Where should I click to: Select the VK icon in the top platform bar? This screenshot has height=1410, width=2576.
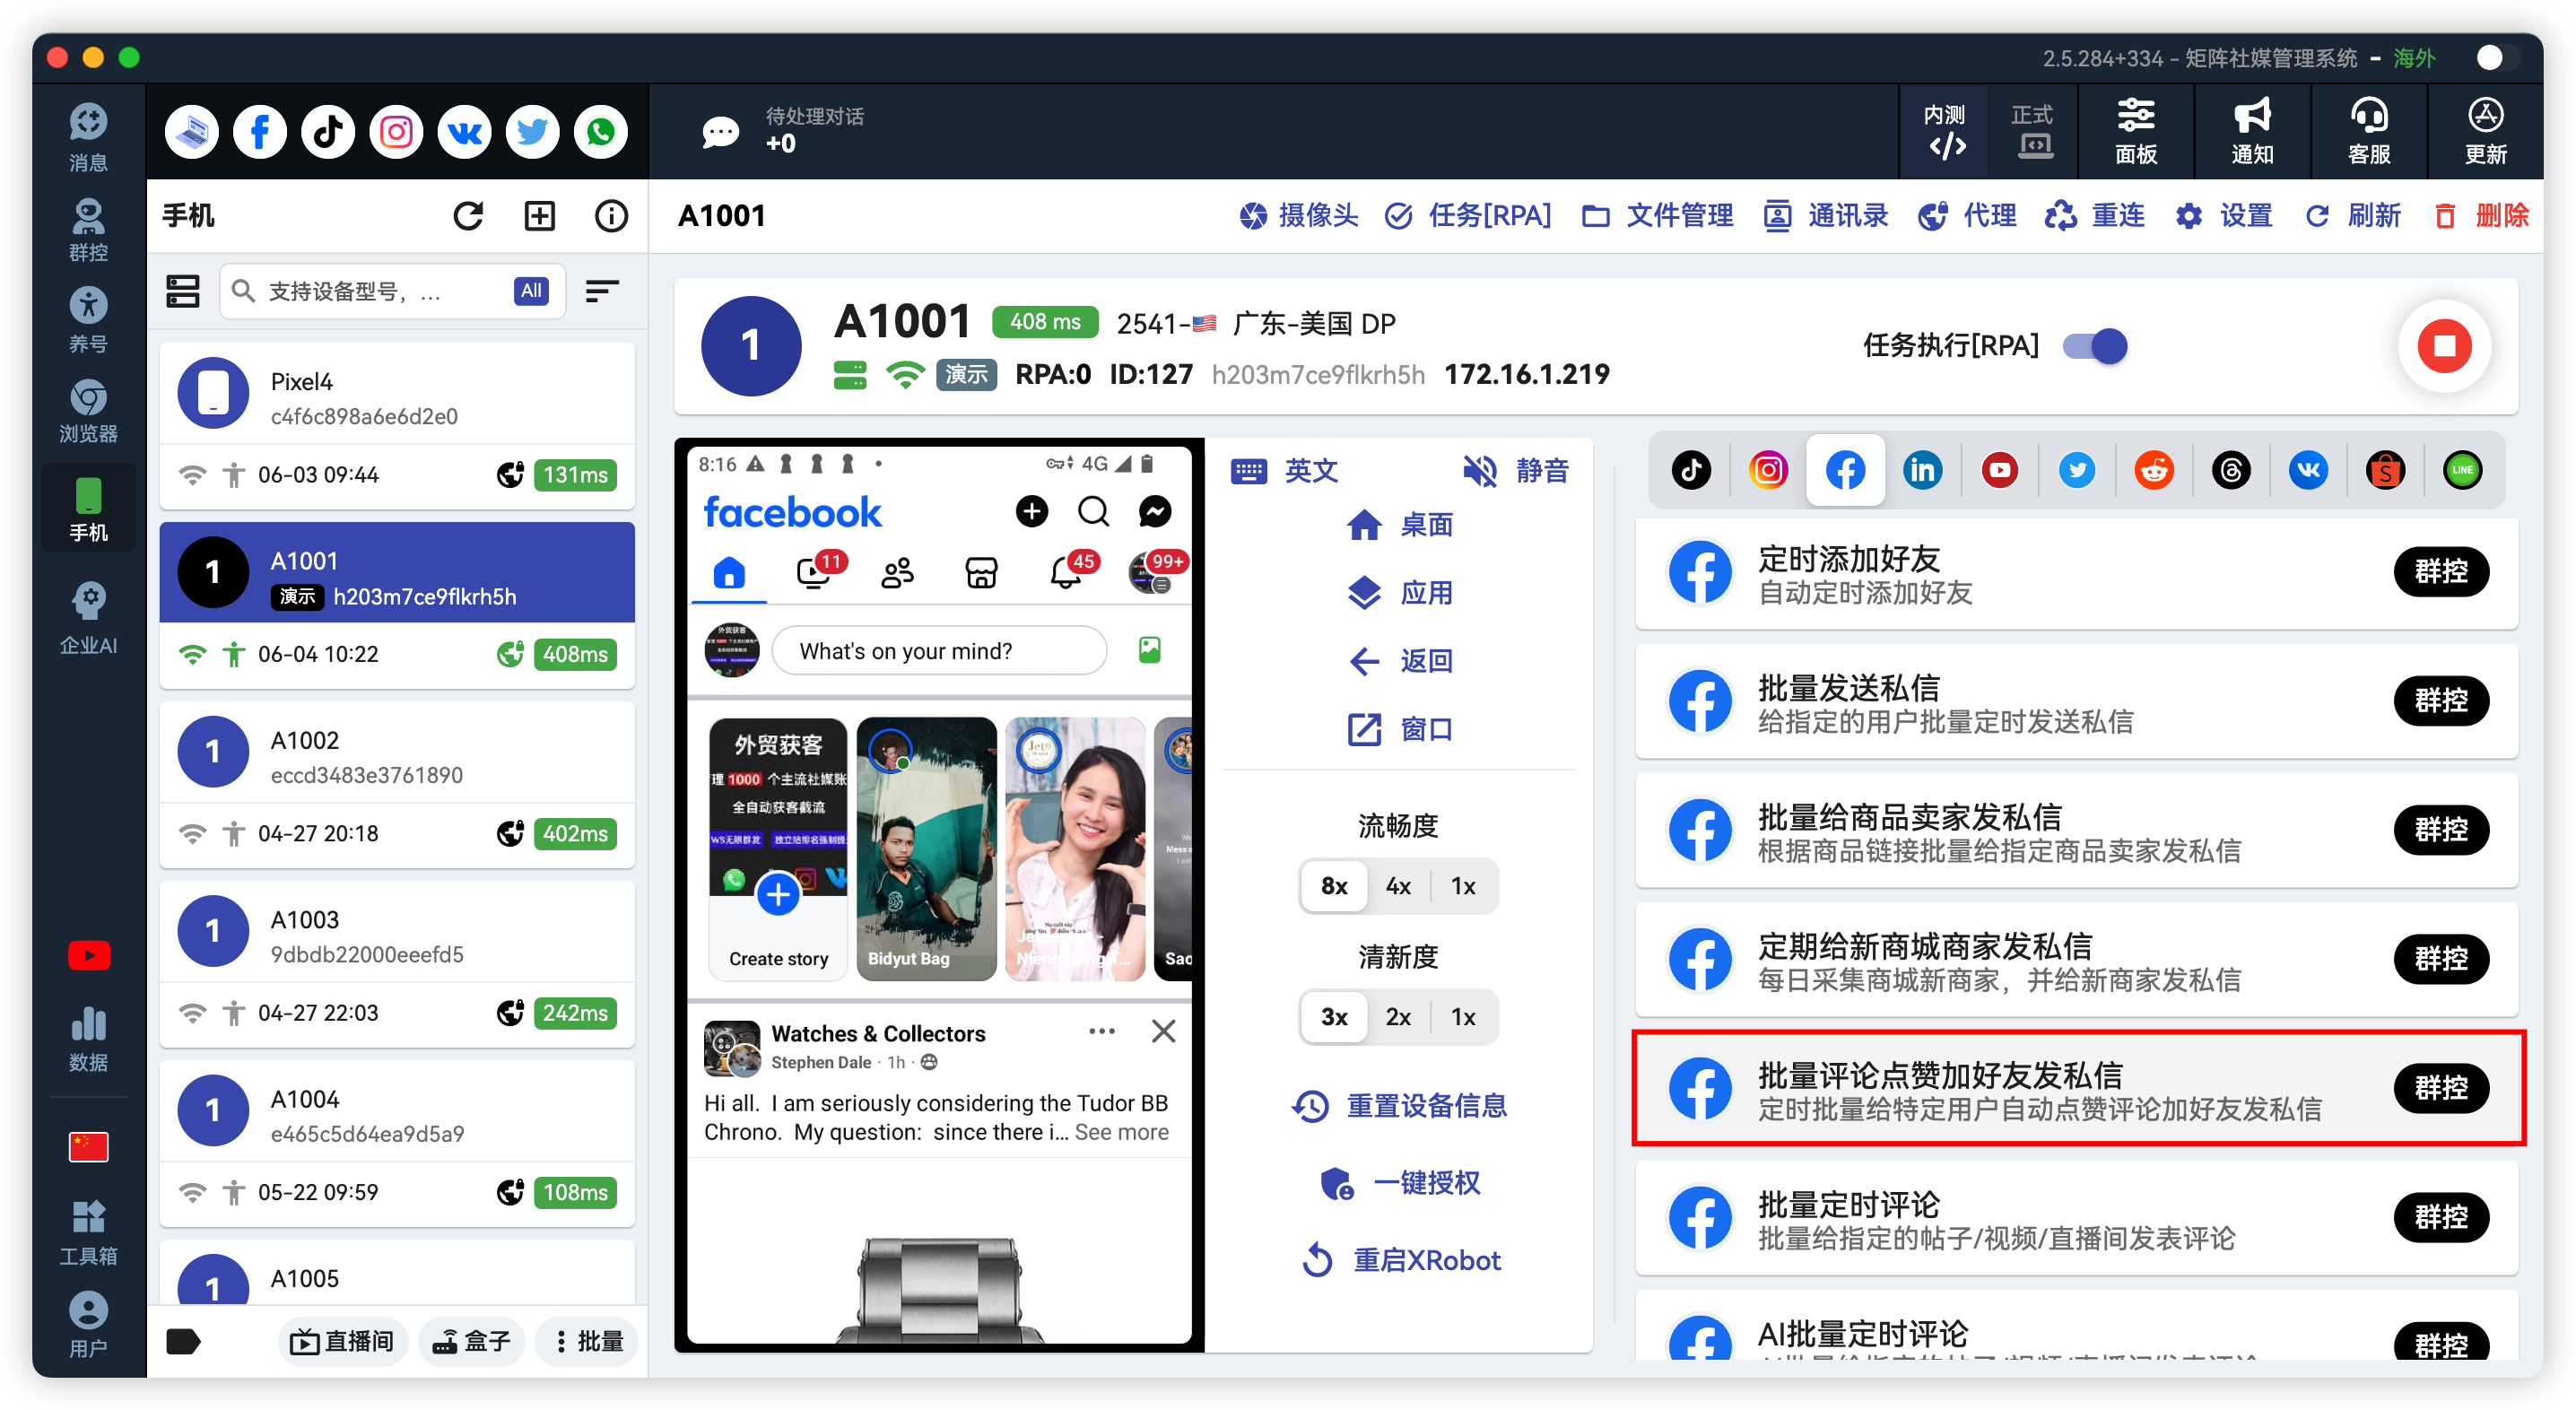464,132
